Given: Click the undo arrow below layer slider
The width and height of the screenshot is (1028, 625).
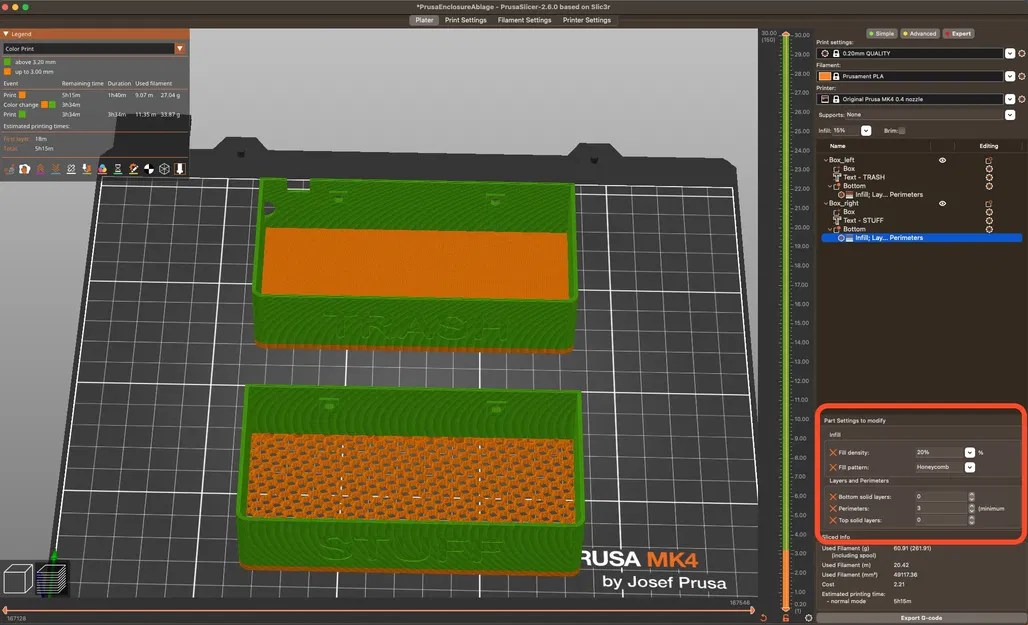Looking at the screenshot, I should 763,618.
